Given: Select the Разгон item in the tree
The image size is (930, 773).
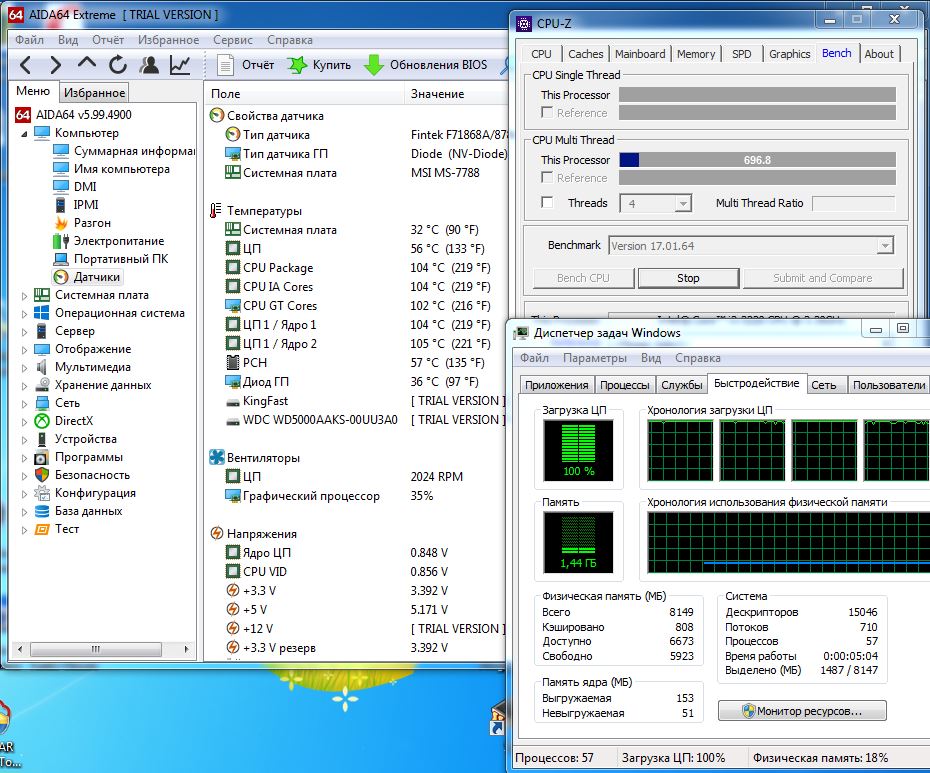Looking at the screenshot, I should pos(92,223).
